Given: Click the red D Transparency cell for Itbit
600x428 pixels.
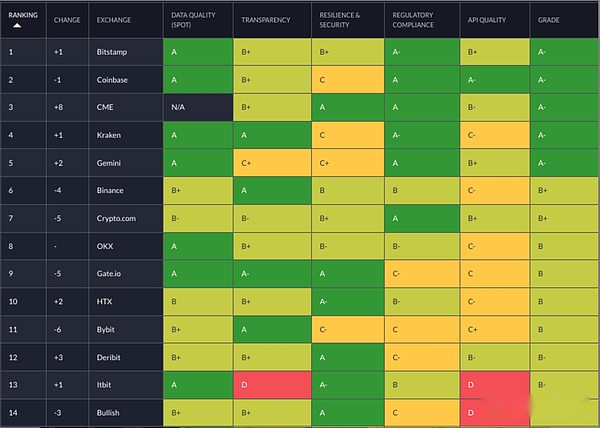Looking at the screenshot, I should pyautogui.click(x=272, y=385).
